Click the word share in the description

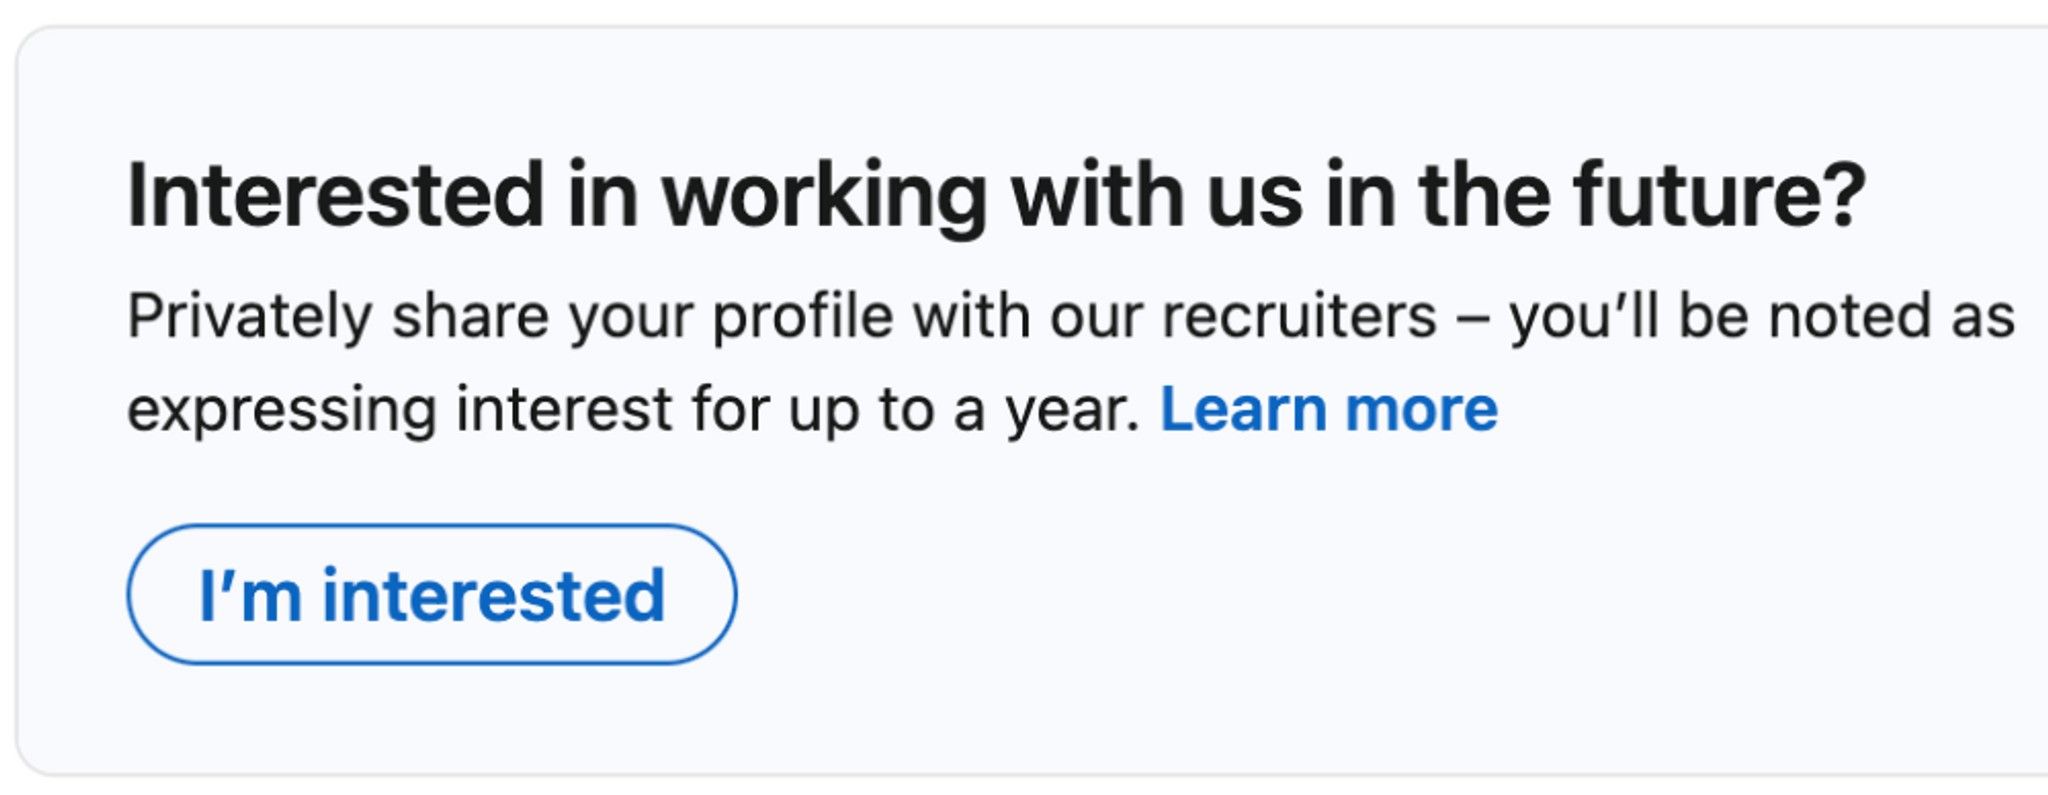click(470, 317)
